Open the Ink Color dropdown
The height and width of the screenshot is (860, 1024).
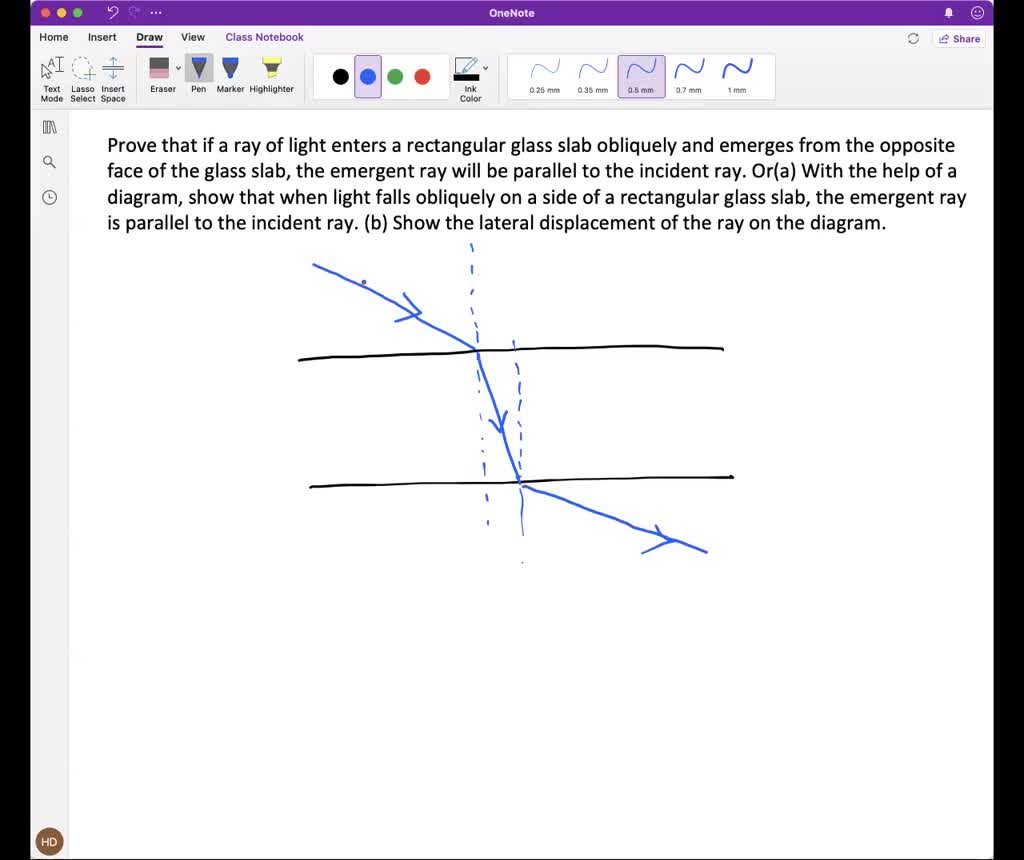(485, 66)
